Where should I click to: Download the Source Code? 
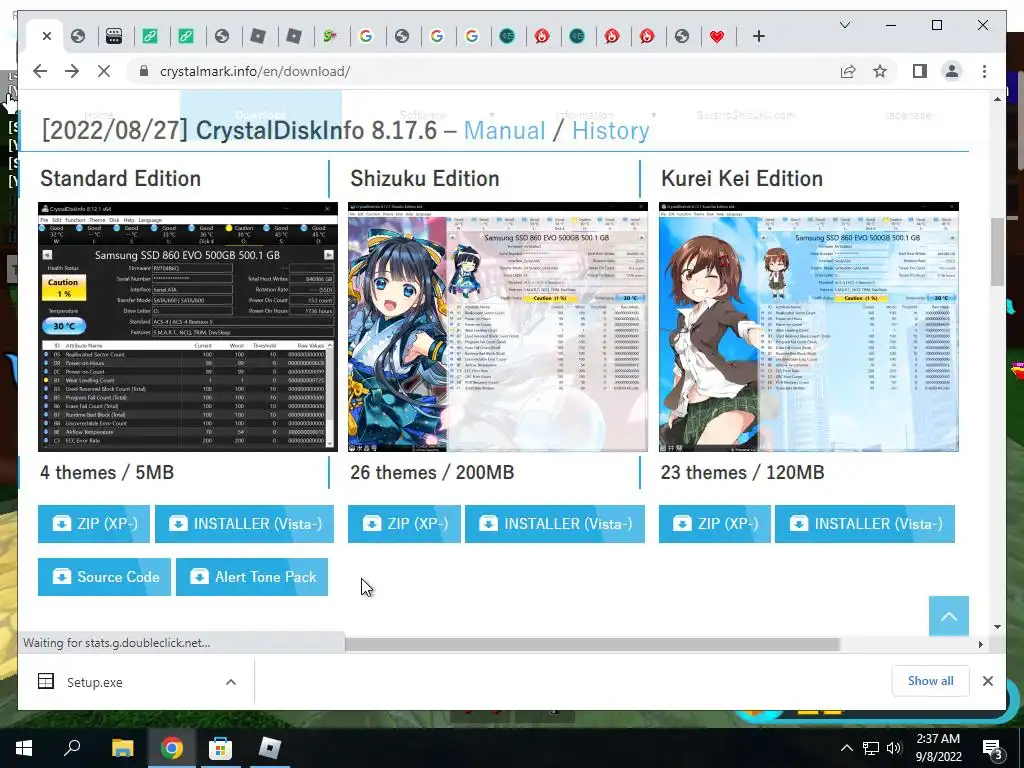tap(104, 577)
